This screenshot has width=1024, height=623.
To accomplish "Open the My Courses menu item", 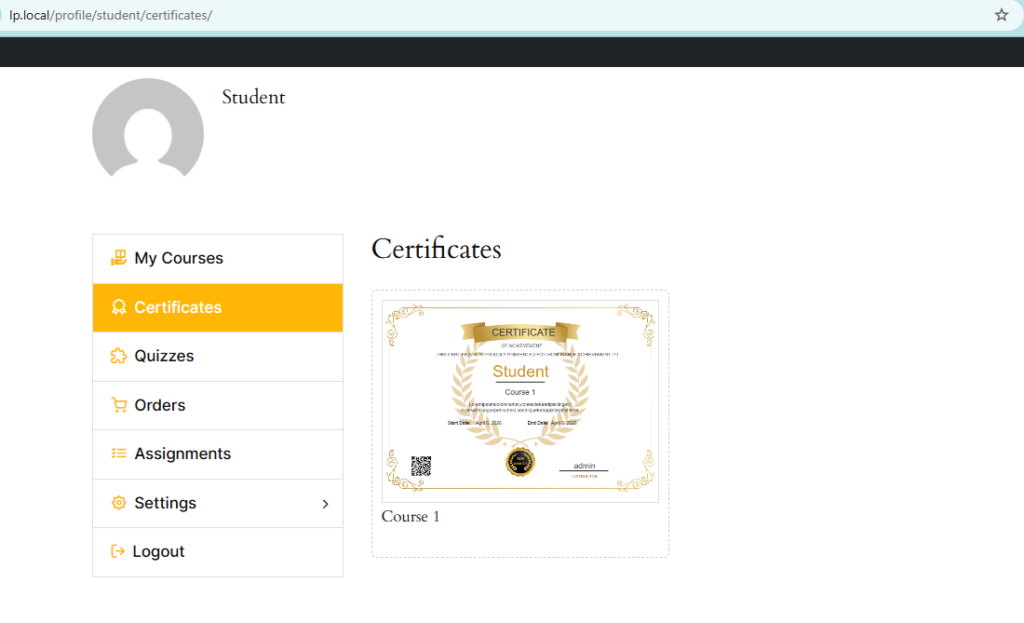I will click(x=178, y=258).
